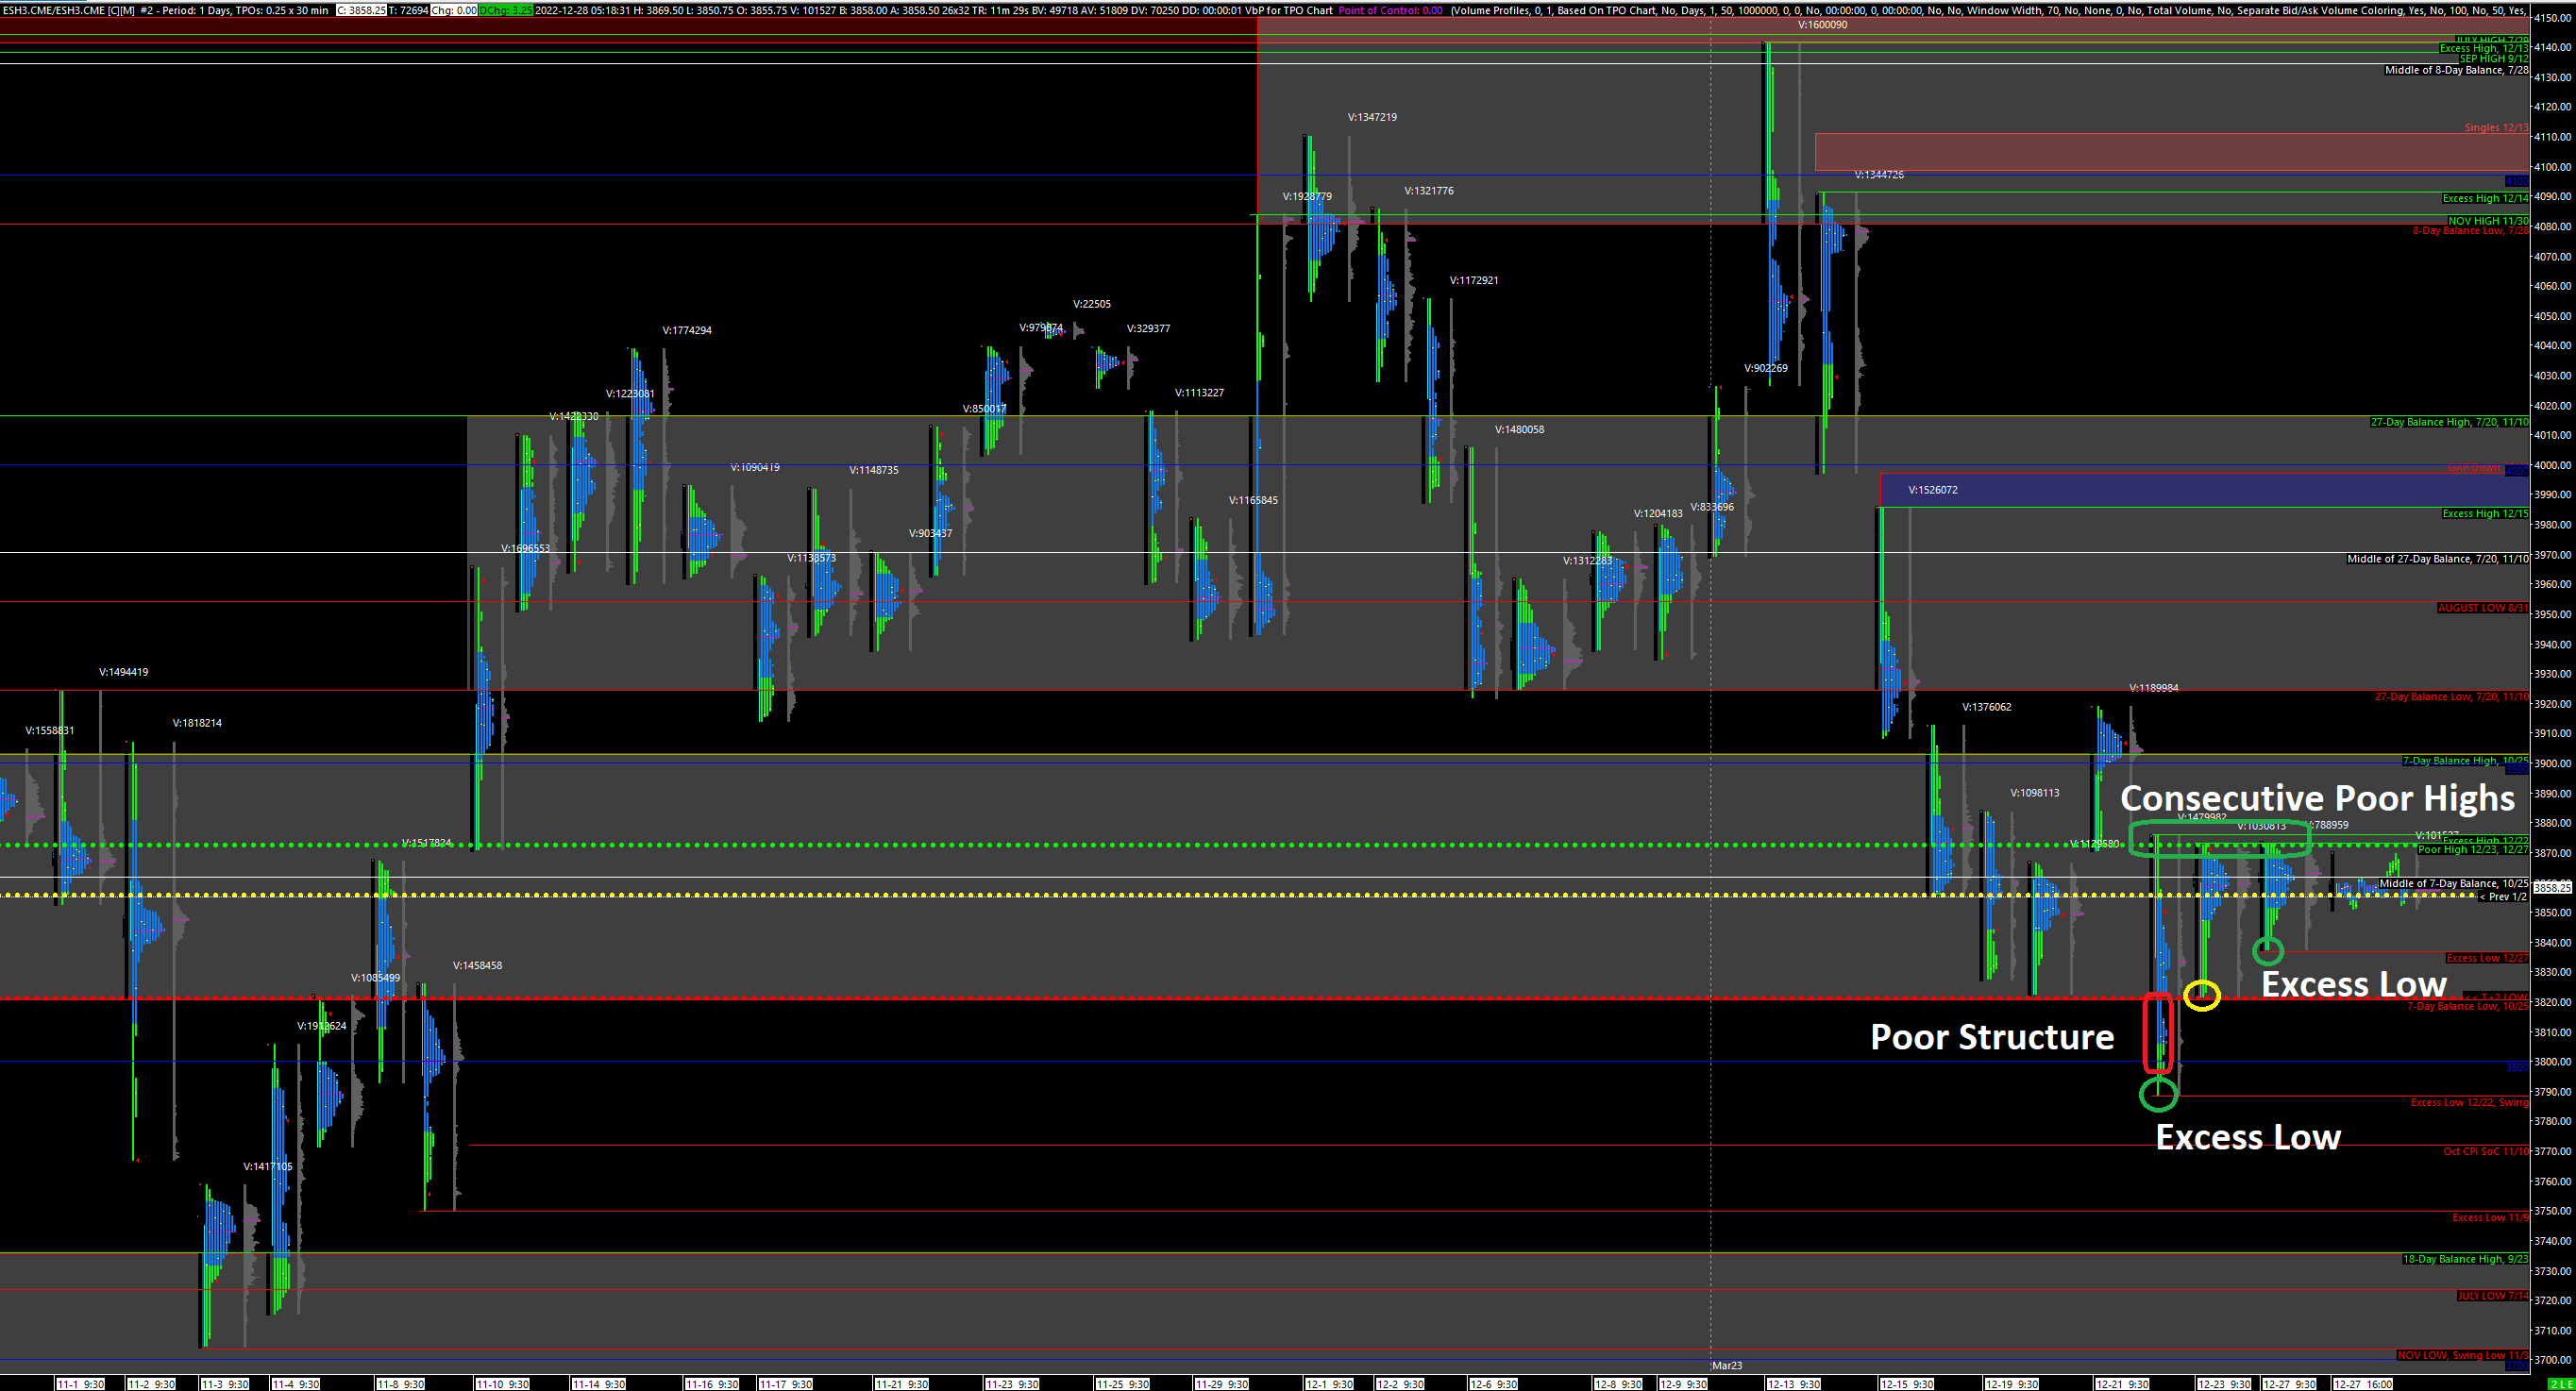The width and height of the screenshot is (2576, 1391).
Task: Click the 'Excess High 12/14' level label
Action: 2484,198
